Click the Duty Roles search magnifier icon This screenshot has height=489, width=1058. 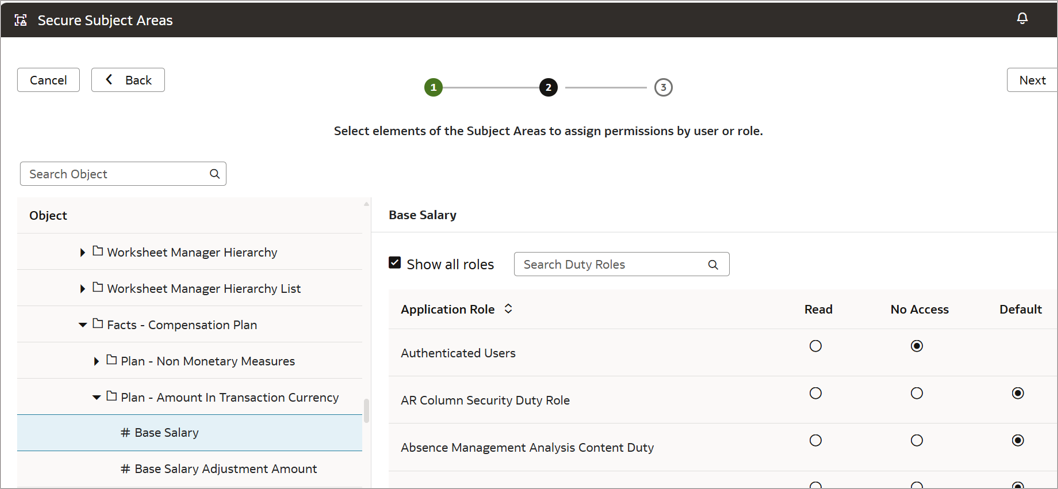tap(713, 265)
